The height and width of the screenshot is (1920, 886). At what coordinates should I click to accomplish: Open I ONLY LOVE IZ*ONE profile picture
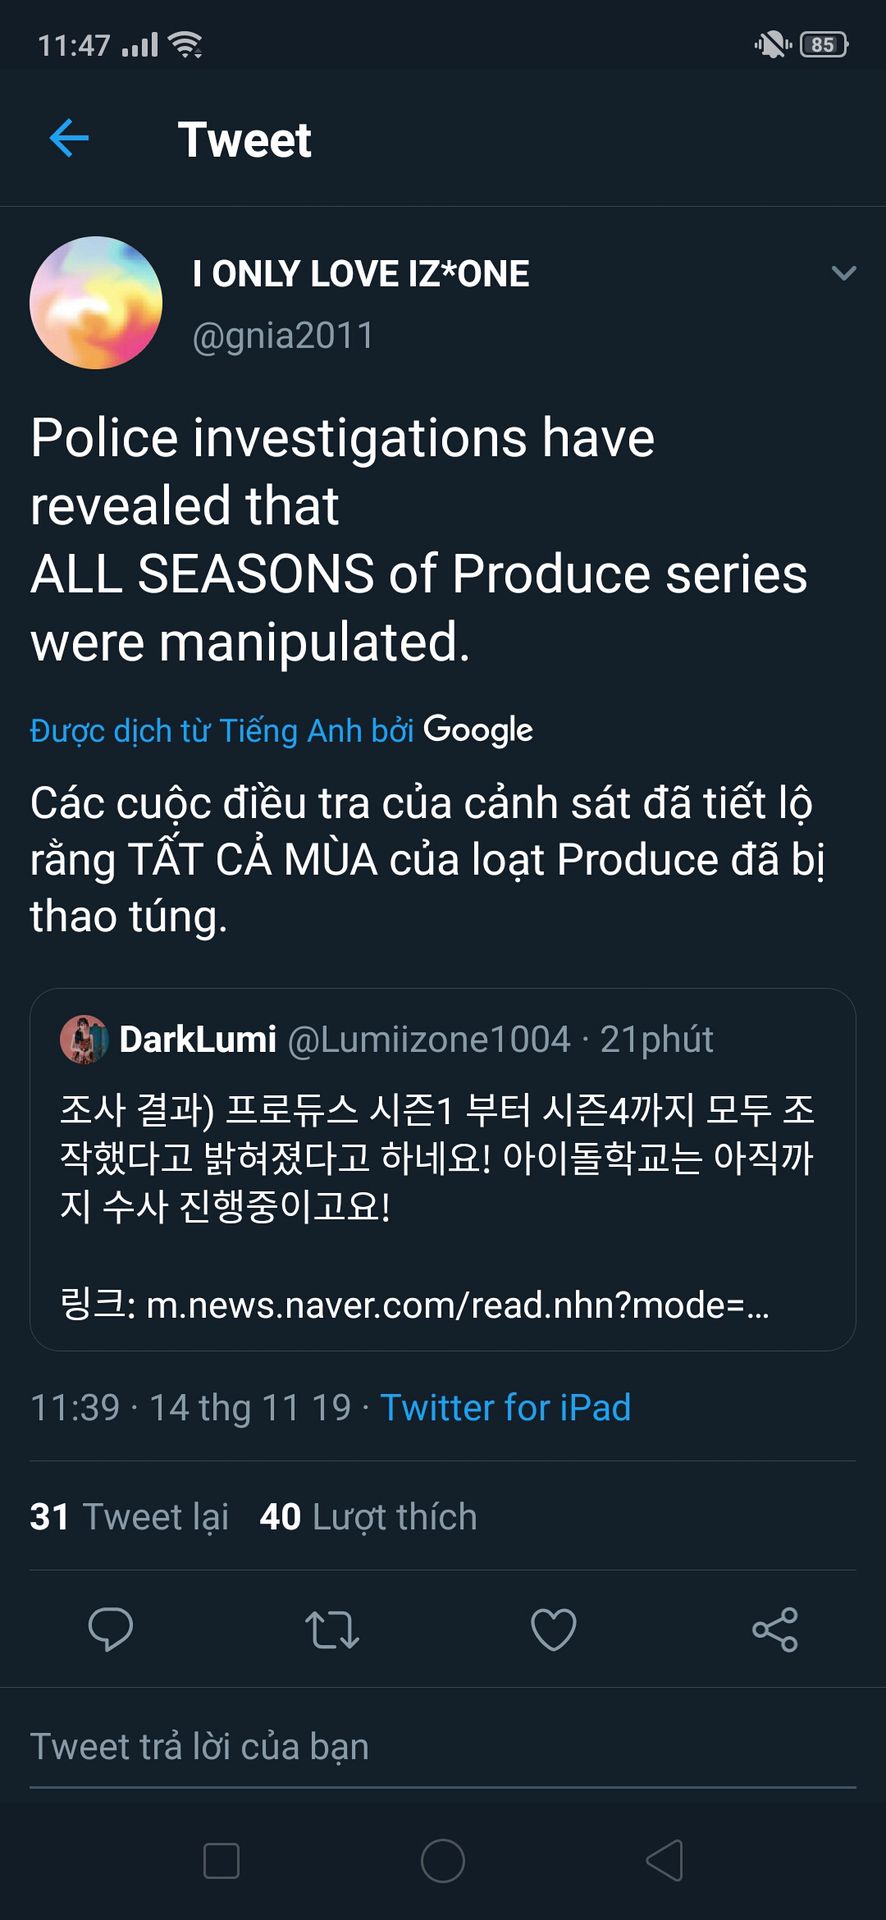pyautogui.click(x=96, y=303)
